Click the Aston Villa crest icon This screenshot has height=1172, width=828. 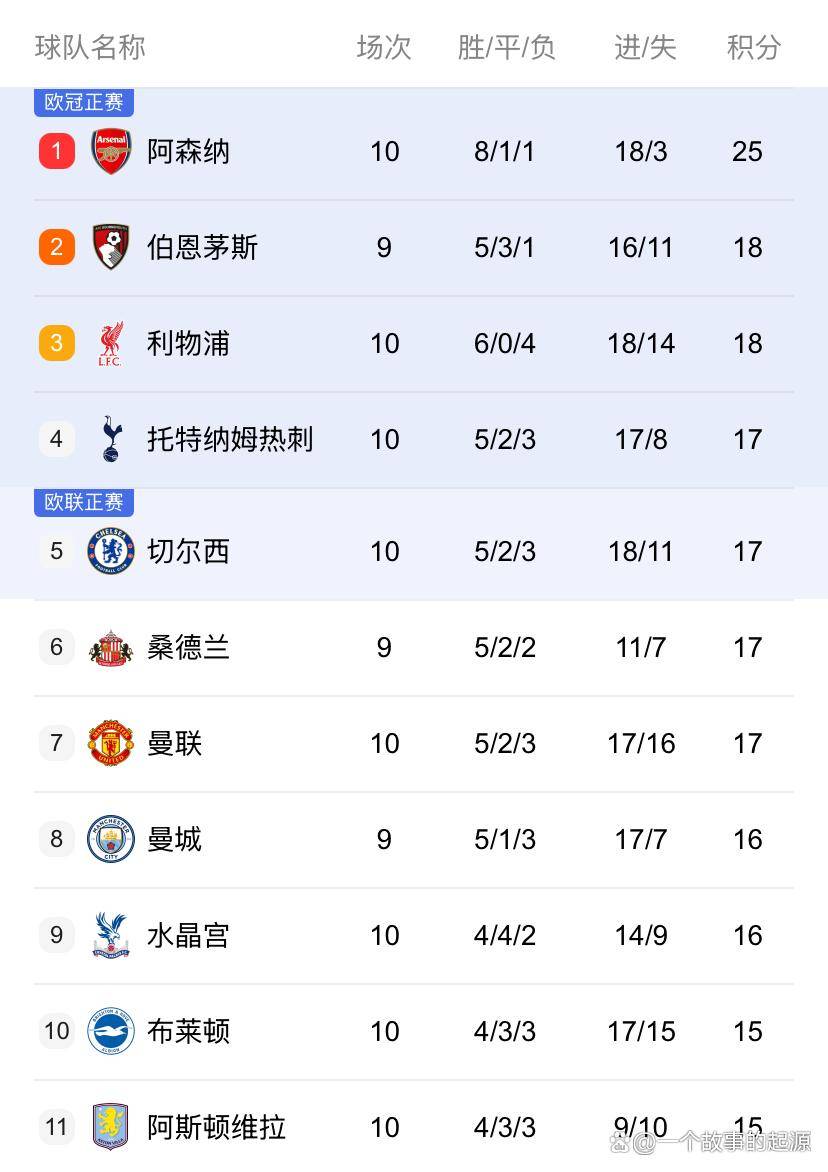point(111,1127)
